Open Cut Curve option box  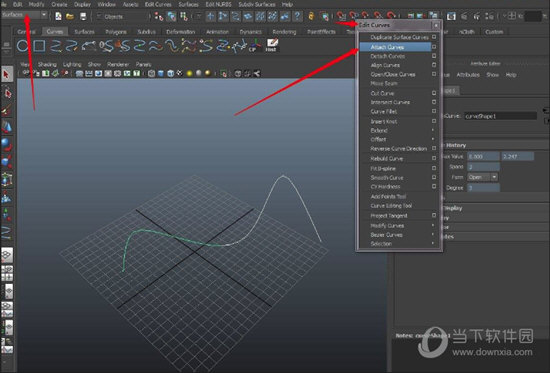coord(434,93)
